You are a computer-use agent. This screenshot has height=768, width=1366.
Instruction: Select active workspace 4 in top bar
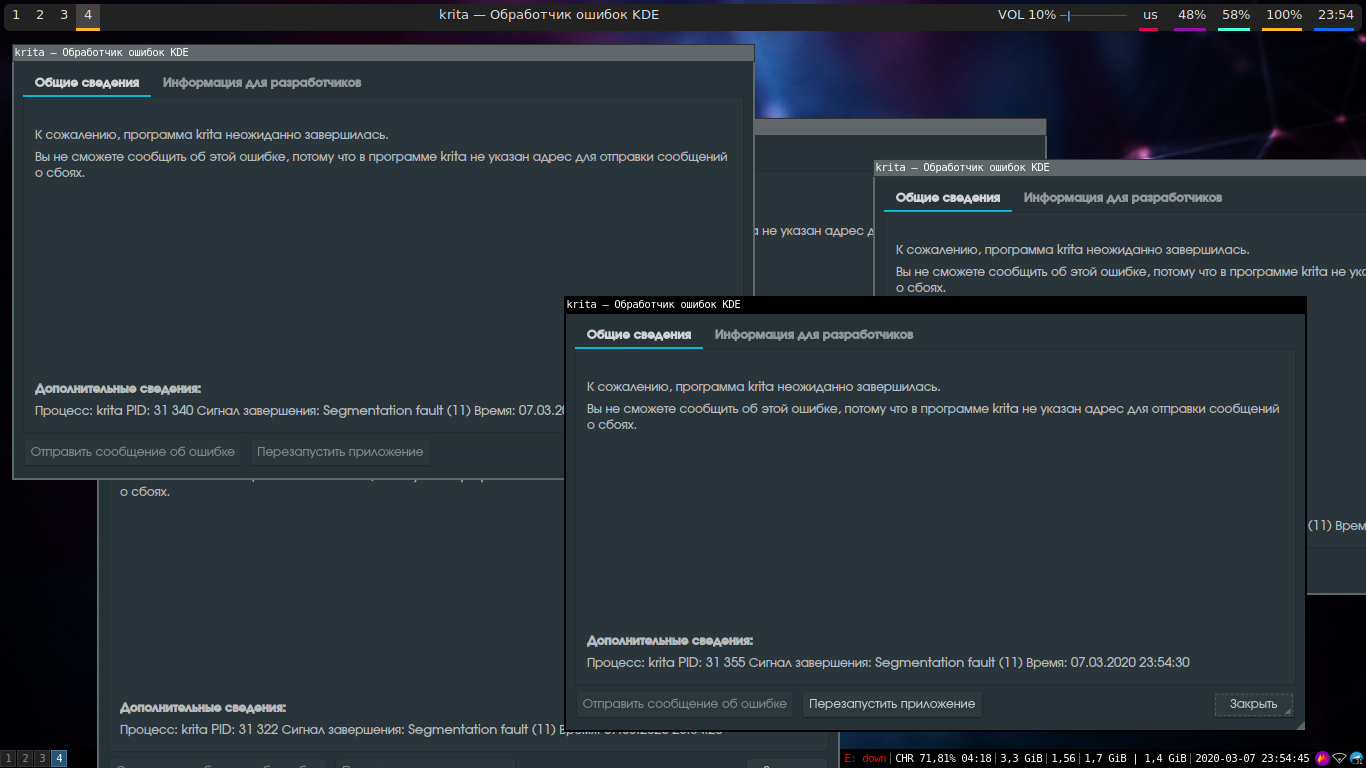click(88, 15)
